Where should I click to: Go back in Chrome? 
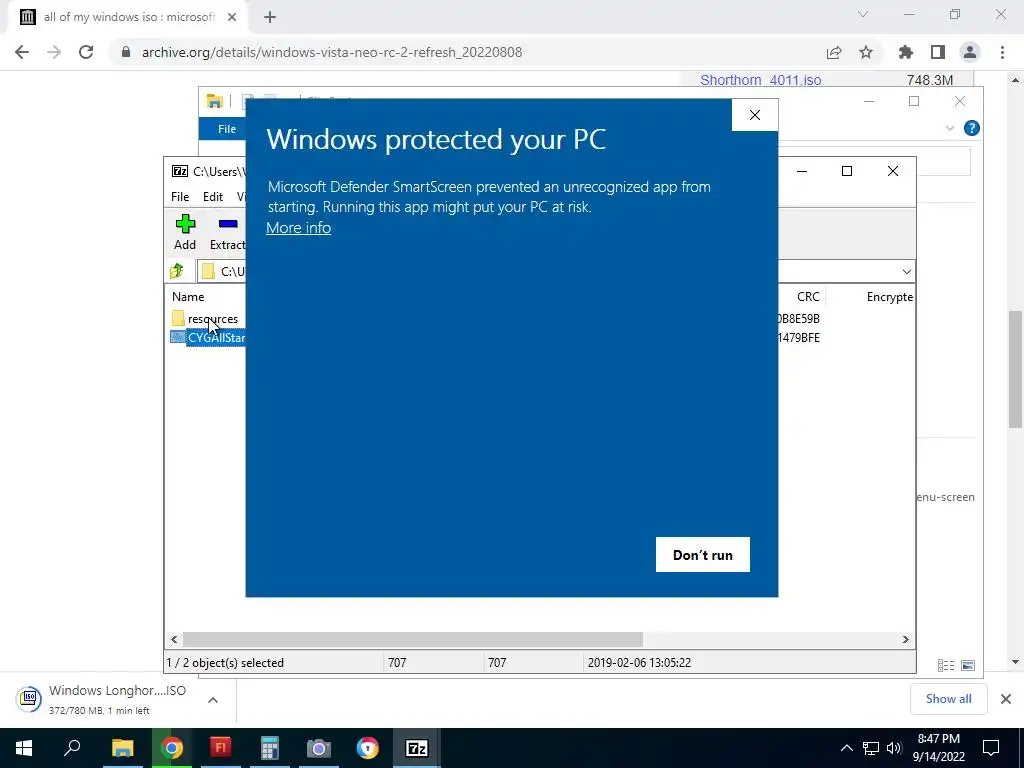pyautogui.click(x=22, y=52)
